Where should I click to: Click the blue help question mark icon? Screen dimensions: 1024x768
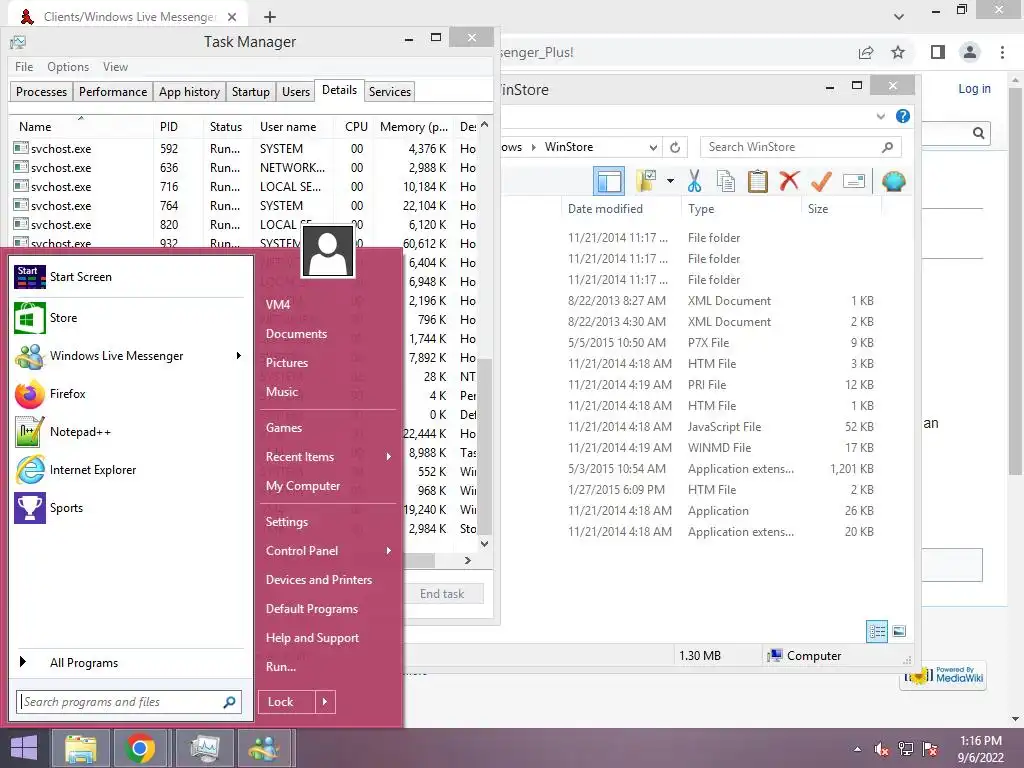[903, 116]
